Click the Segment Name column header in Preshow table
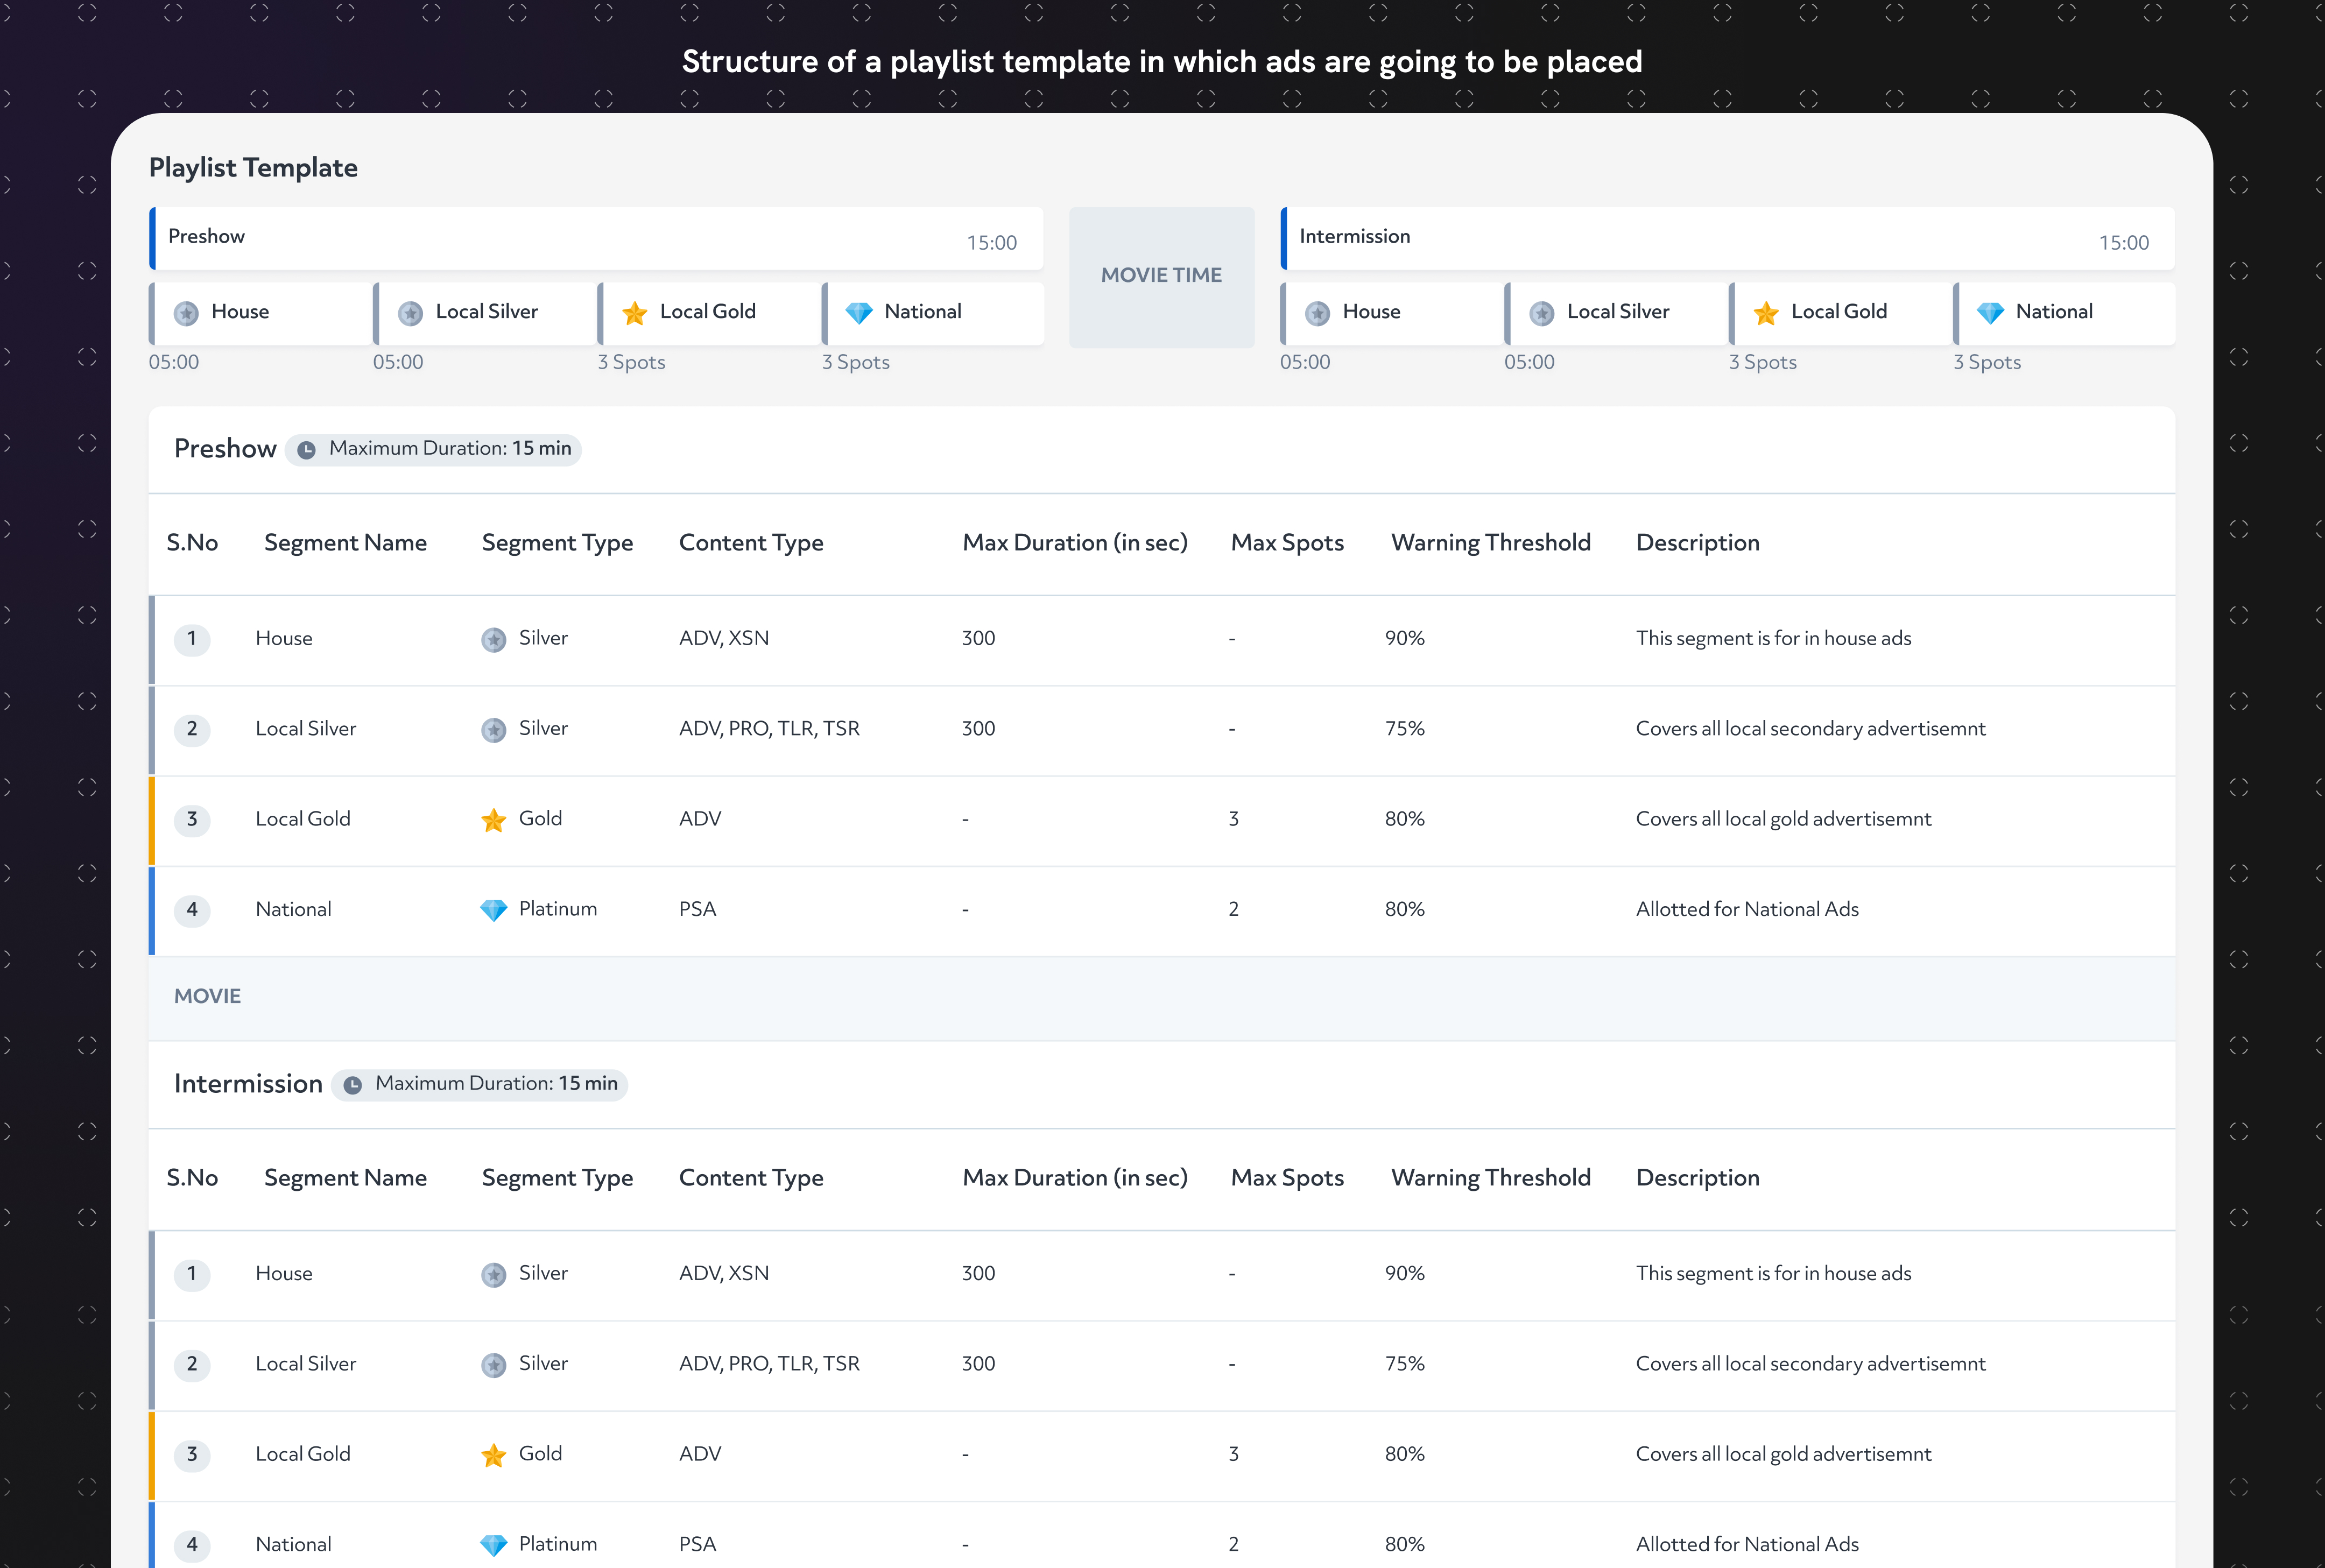Image resolution: width=2325 pixels, height=1568 pixels. click(x=345, y=543)
